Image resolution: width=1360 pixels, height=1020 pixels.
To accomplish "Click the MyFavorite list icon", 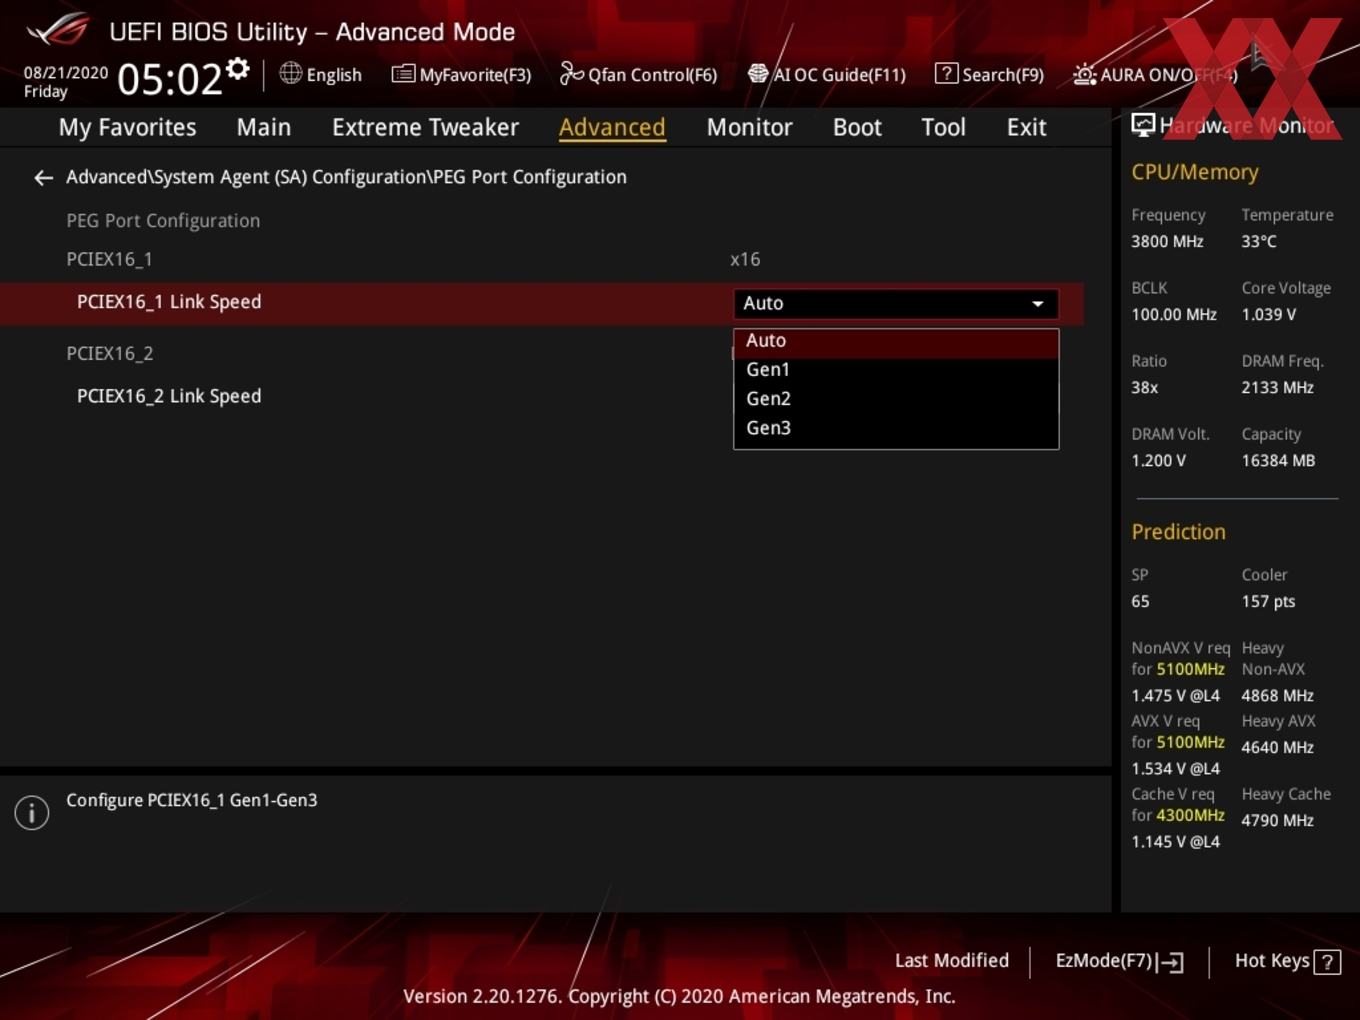I will coord(403,74).
